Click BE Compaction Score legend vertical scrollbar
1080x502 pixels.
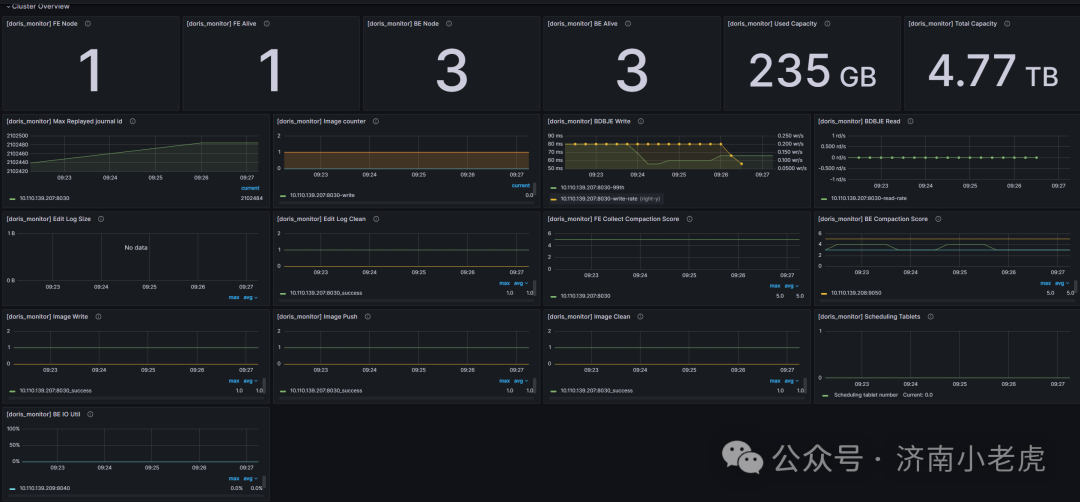pos(1075,287)
